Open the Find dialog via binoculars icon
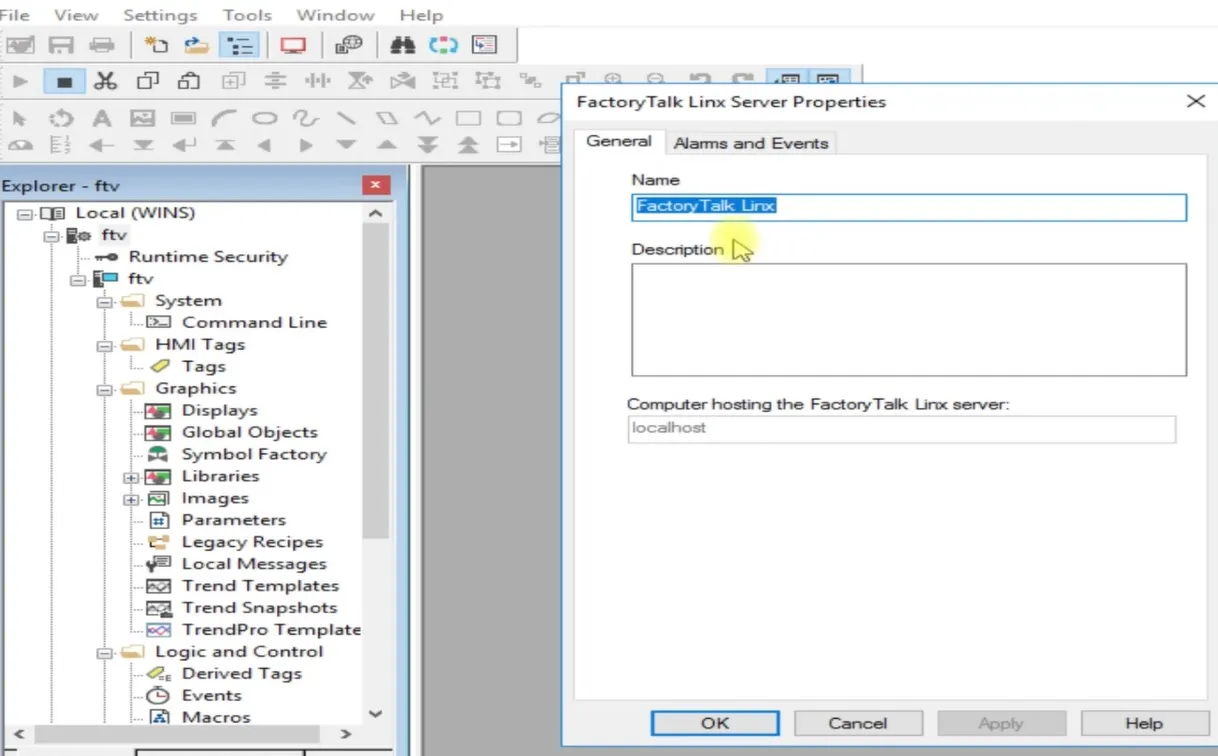Image resolution: width=1218 pixels, height=756 pixels. (x=403, y=44)
